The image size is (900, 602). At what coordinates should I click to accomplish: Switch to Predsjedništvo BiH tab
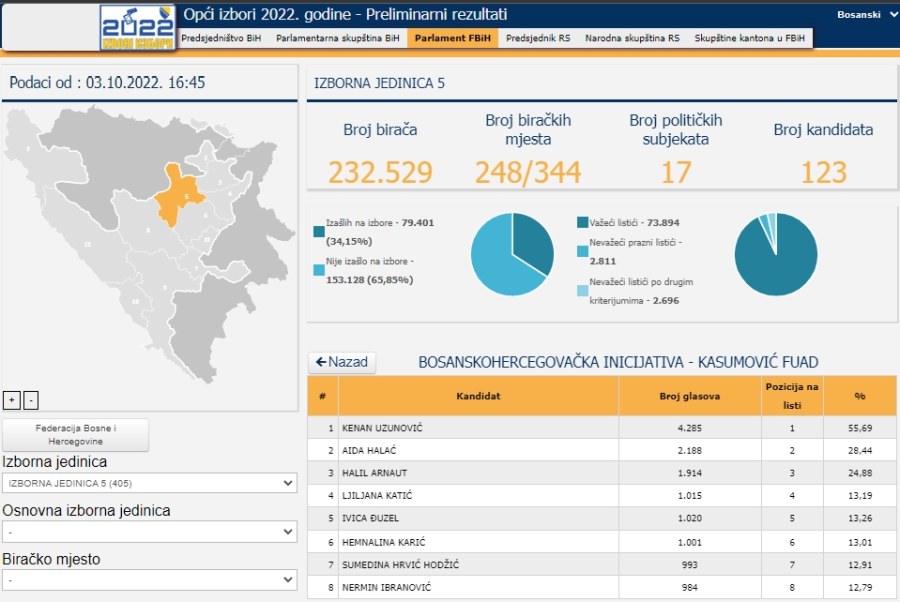pyautogui.click(x=220, y=38)
